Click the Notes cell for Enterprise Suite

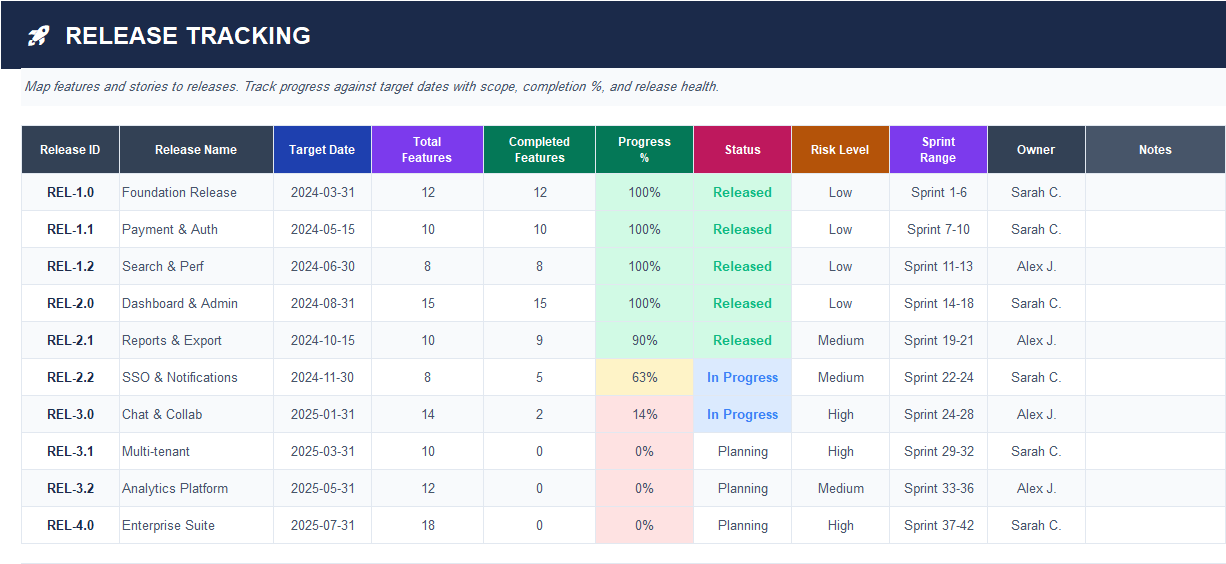pyautogui.click(x=1155, y=525)
